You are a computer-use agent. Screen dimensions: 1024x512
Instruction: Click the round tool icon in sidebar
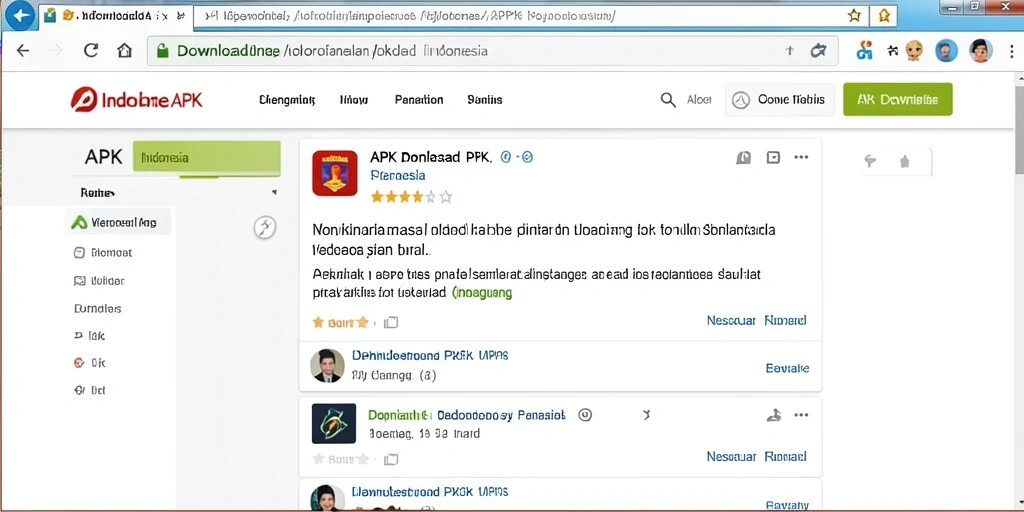coord(264,227)
